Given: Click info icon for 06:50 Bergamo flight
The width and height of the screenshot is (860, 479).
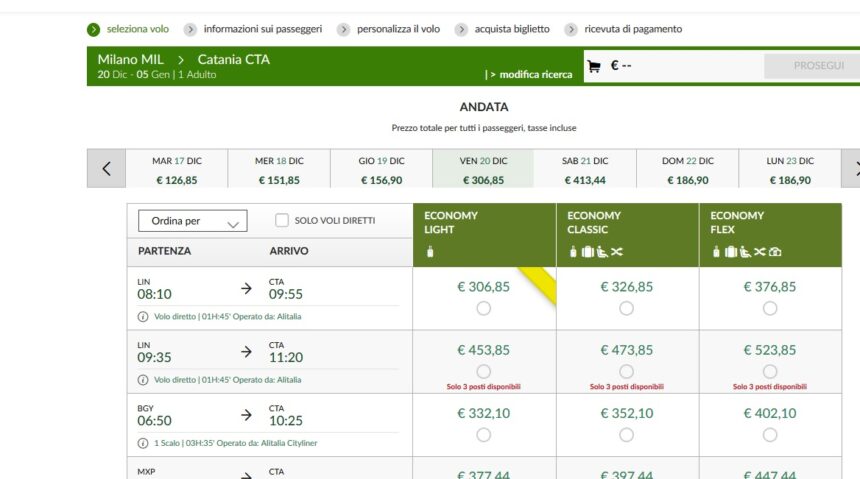Looking at the screenshot, I should [x=143, y=443].
